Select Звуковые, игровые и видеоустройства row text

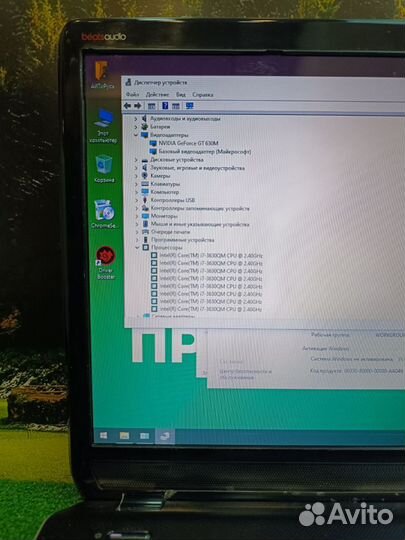click(x=197, y=168)
